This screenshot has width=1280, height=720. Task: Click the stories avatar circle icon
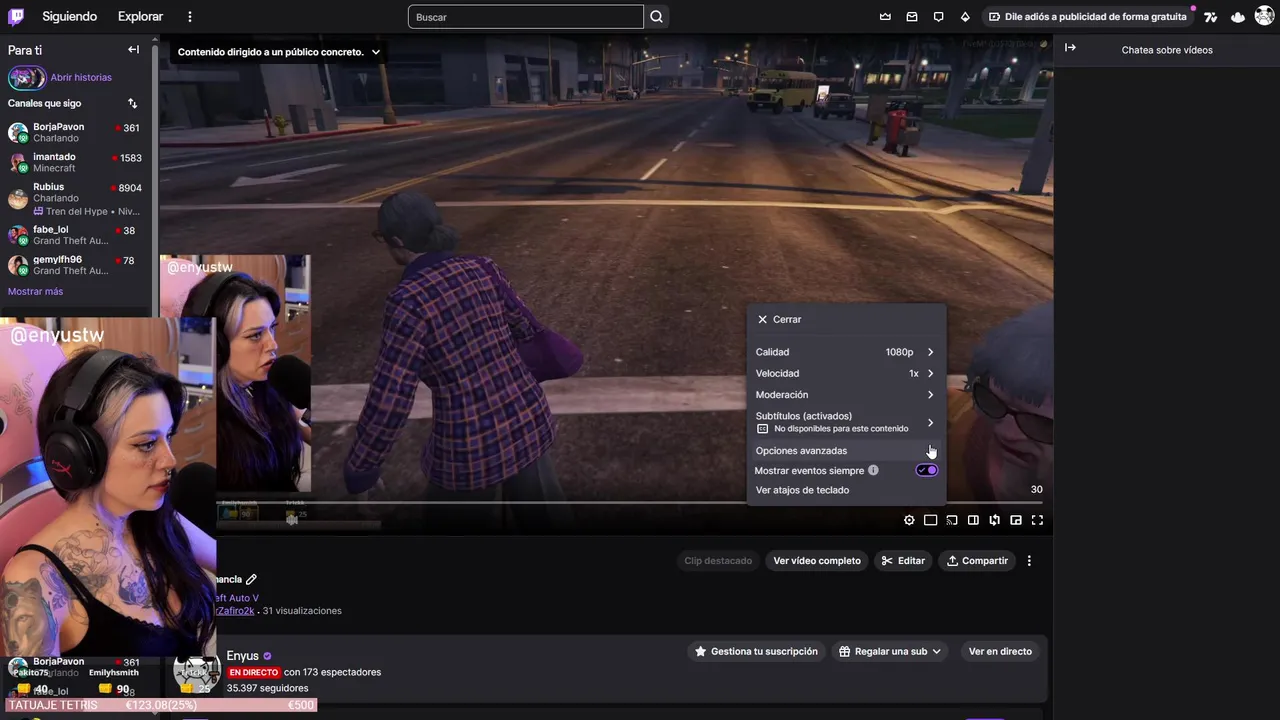click(x=27, y=77)
